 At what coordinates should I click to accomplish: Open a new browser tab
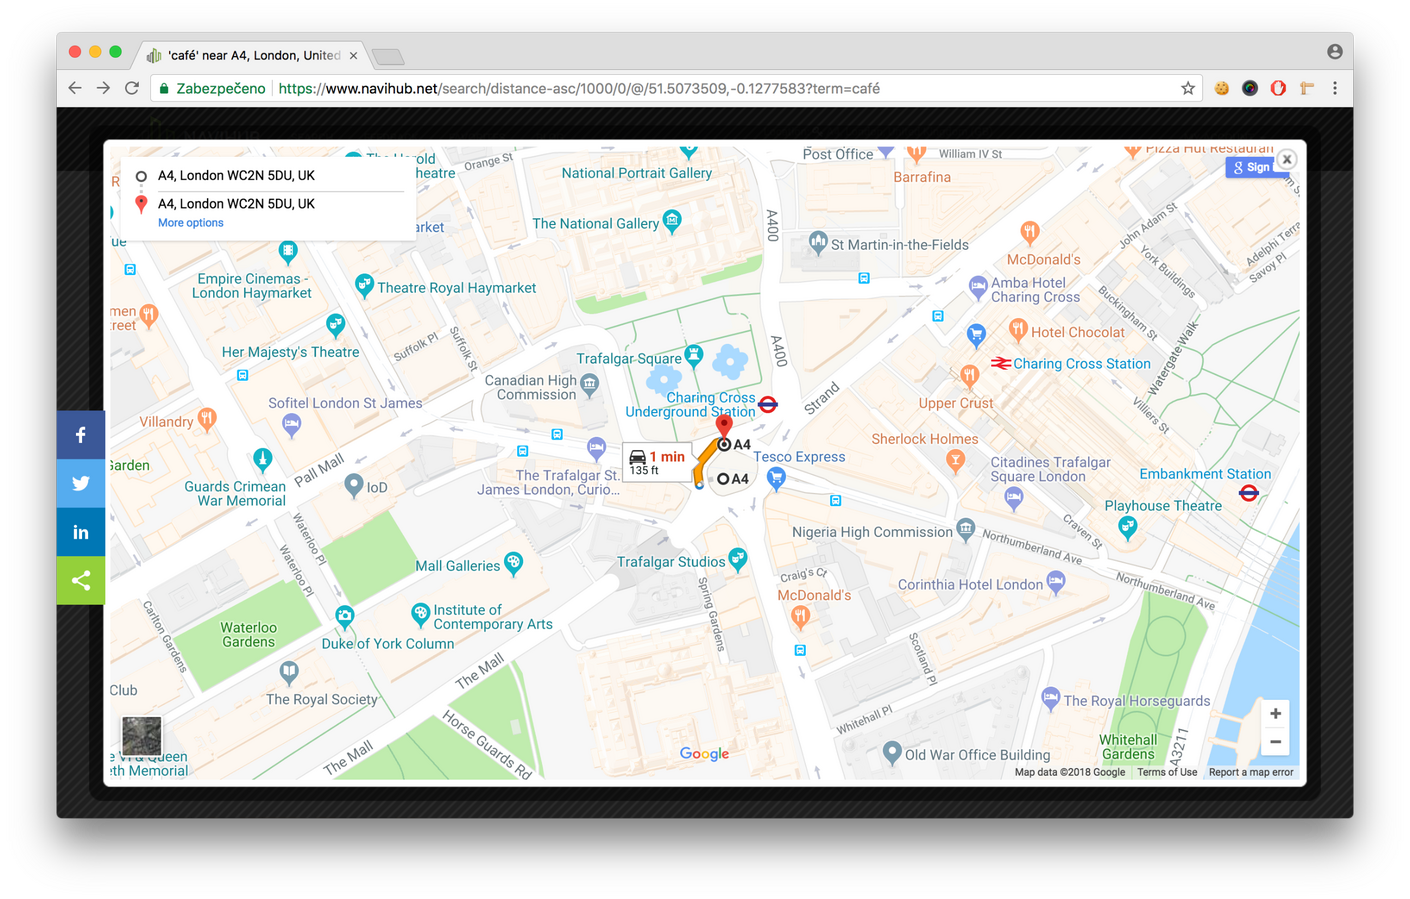387,56
